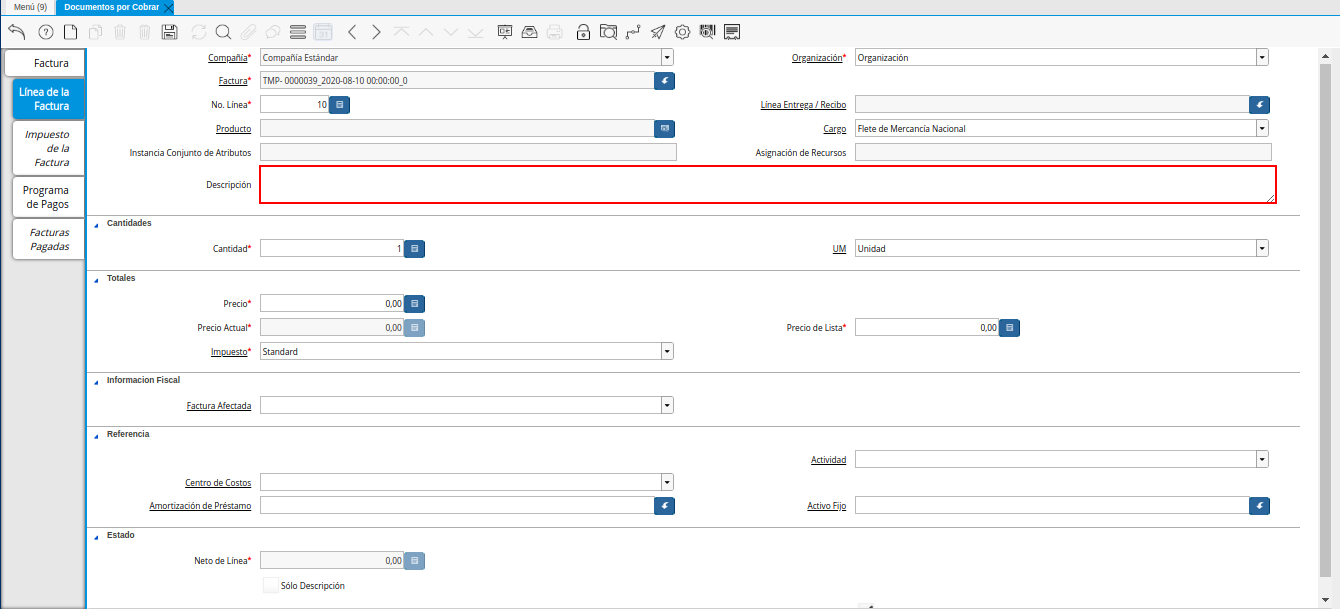Open the Factura side tab
The image size is (1340, 609).
tap(45, 63)
